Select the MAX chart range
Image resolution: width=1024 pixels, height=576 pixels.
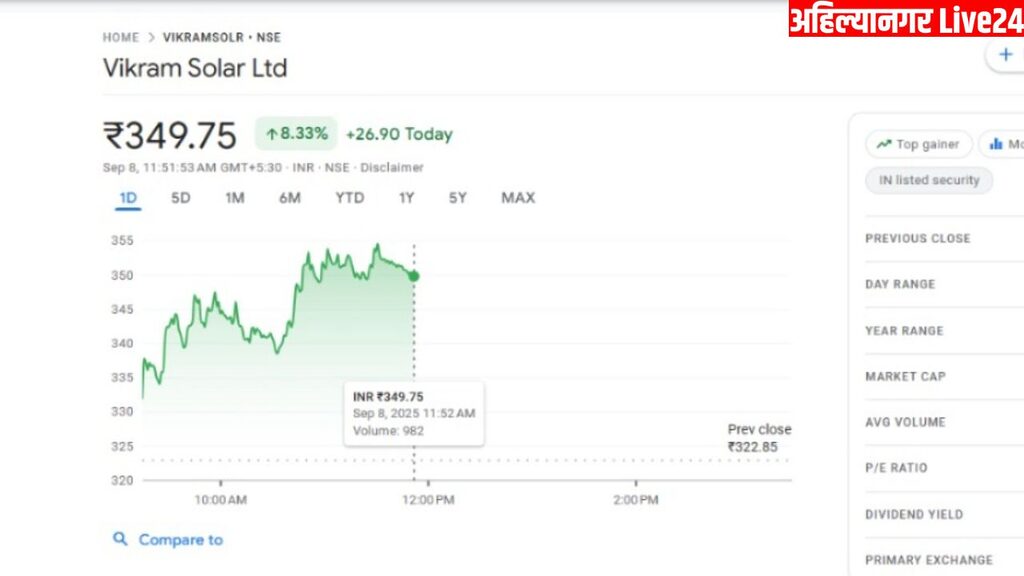518,198
